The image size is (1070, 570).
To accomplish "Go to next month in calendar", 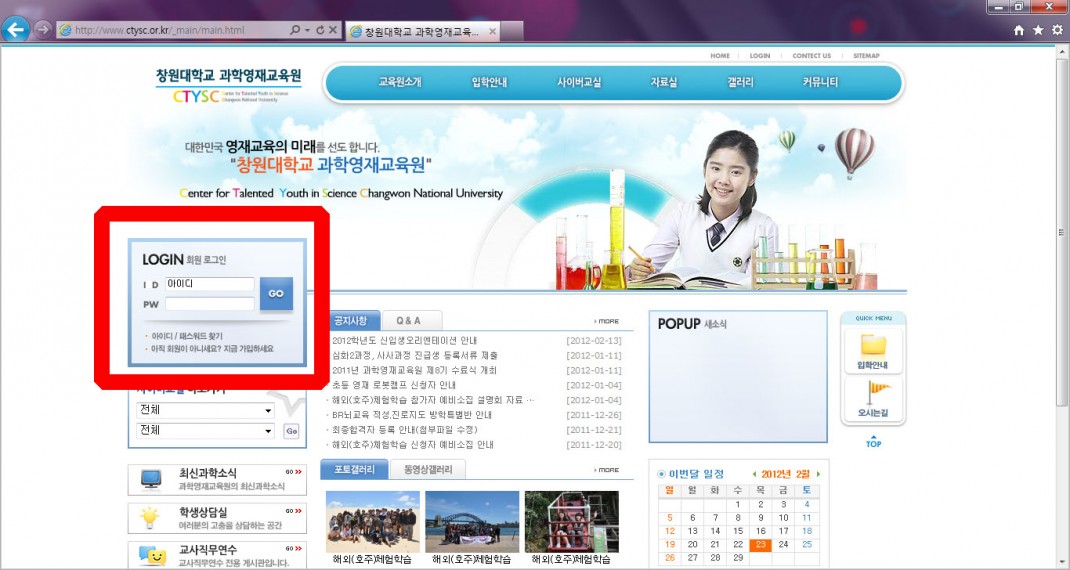I will click(818, 474).
